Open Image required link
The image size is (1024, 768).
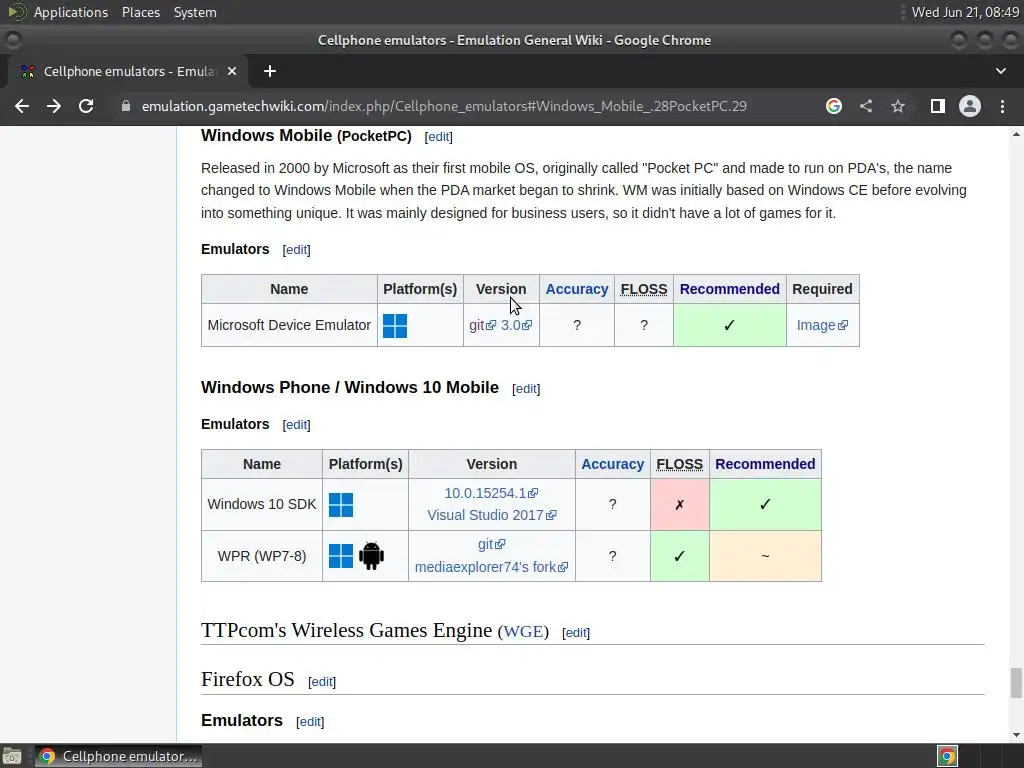tap(822, 325)
